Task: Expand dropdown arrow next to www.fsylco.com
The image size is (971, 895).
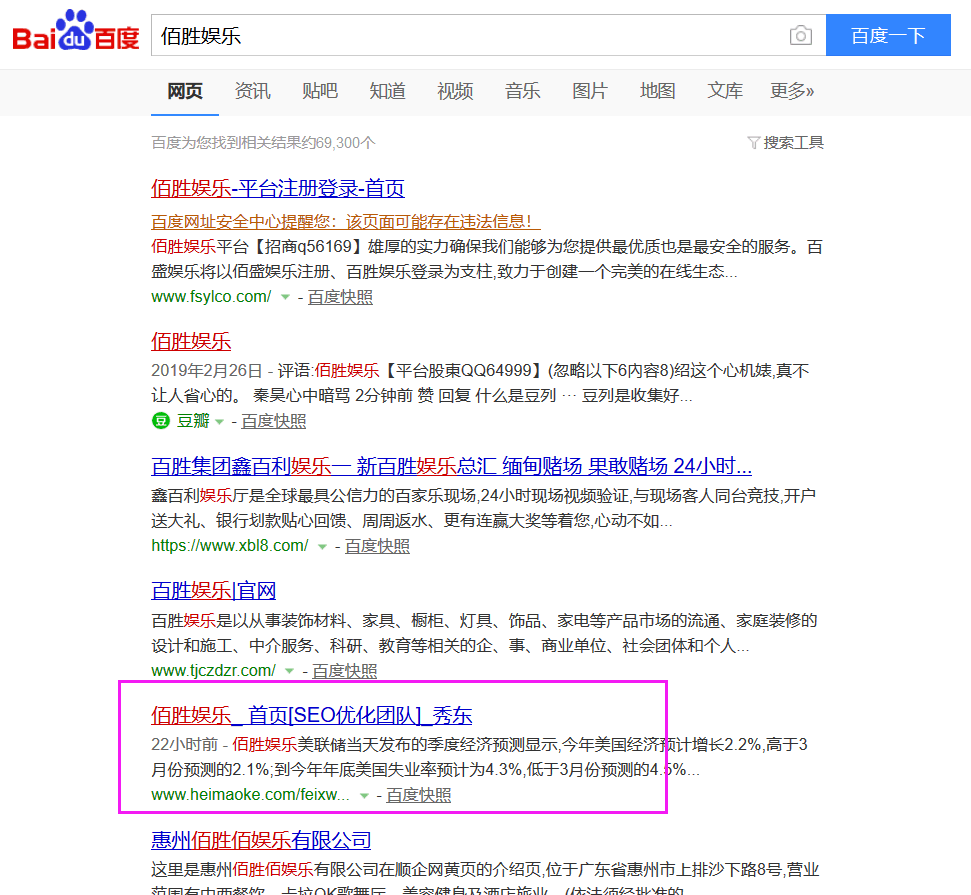Action: click(285, 297)
